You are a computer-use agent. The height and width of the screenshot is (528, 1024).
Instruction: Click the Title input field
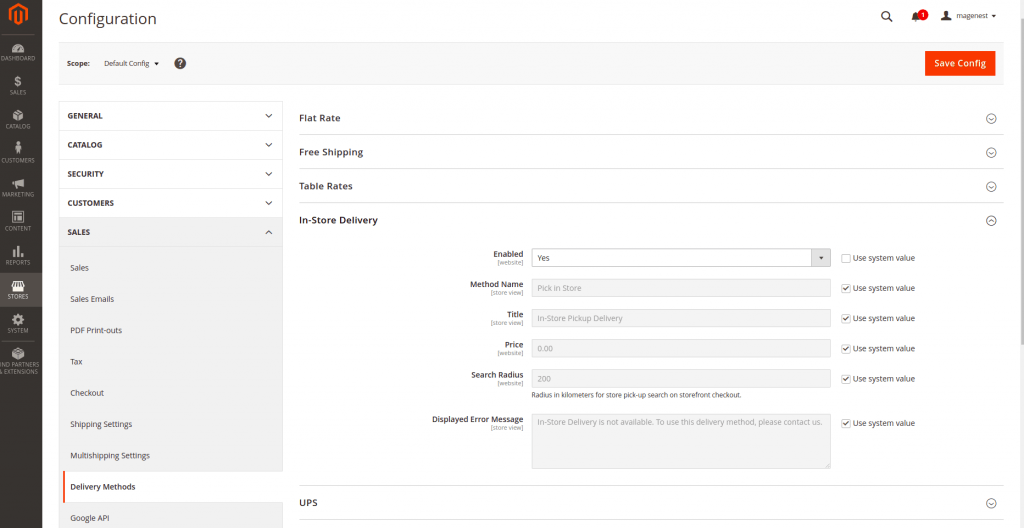pyautogui.click(x=681, y=318)
